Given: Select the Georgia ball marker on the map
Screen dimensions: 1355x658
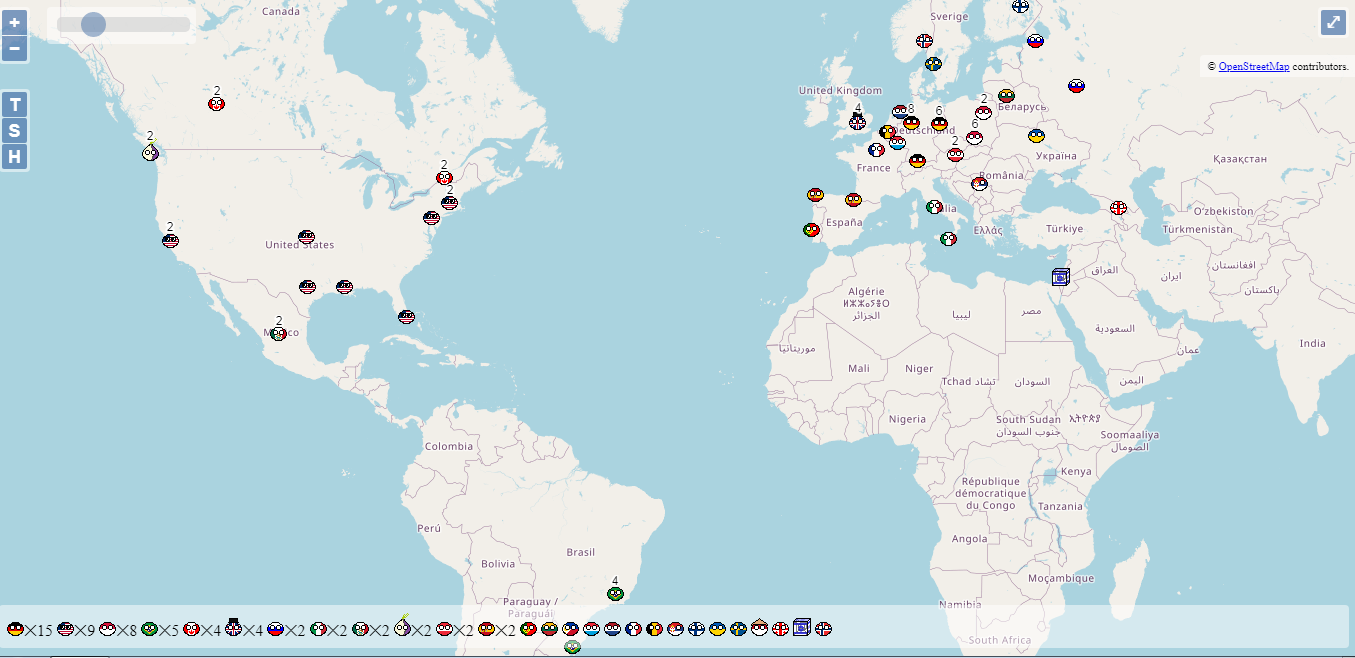Looking at the screenshot, I should click(x=1118, y=208).
